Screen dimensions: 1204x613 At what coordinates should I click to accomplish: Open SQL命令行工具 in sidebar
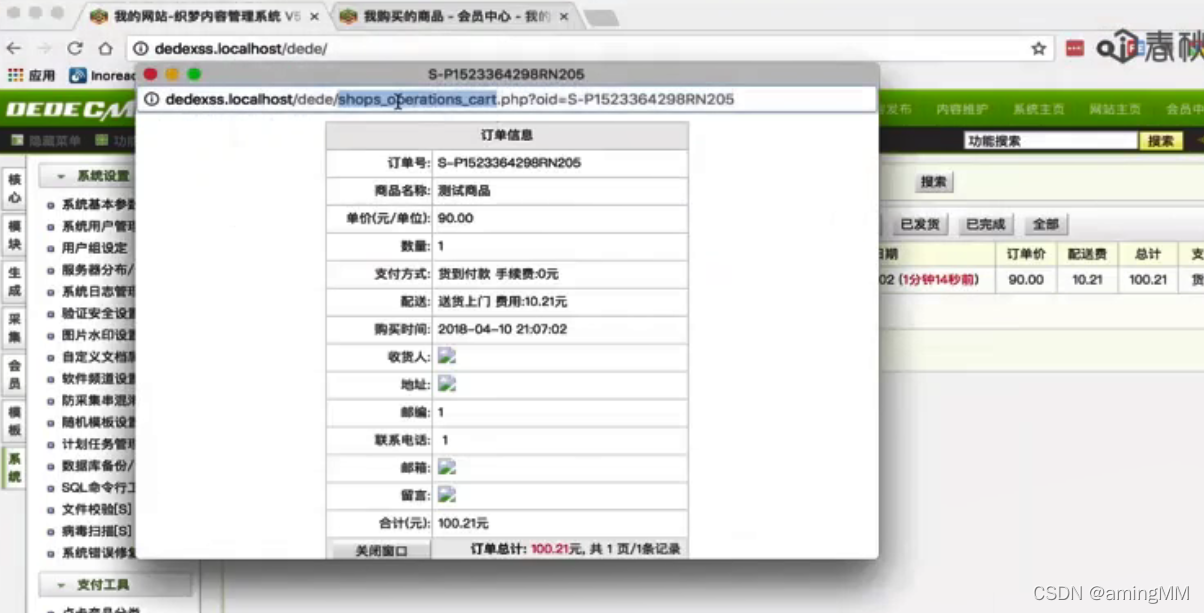pyautogui.click(x=98, y=488)
